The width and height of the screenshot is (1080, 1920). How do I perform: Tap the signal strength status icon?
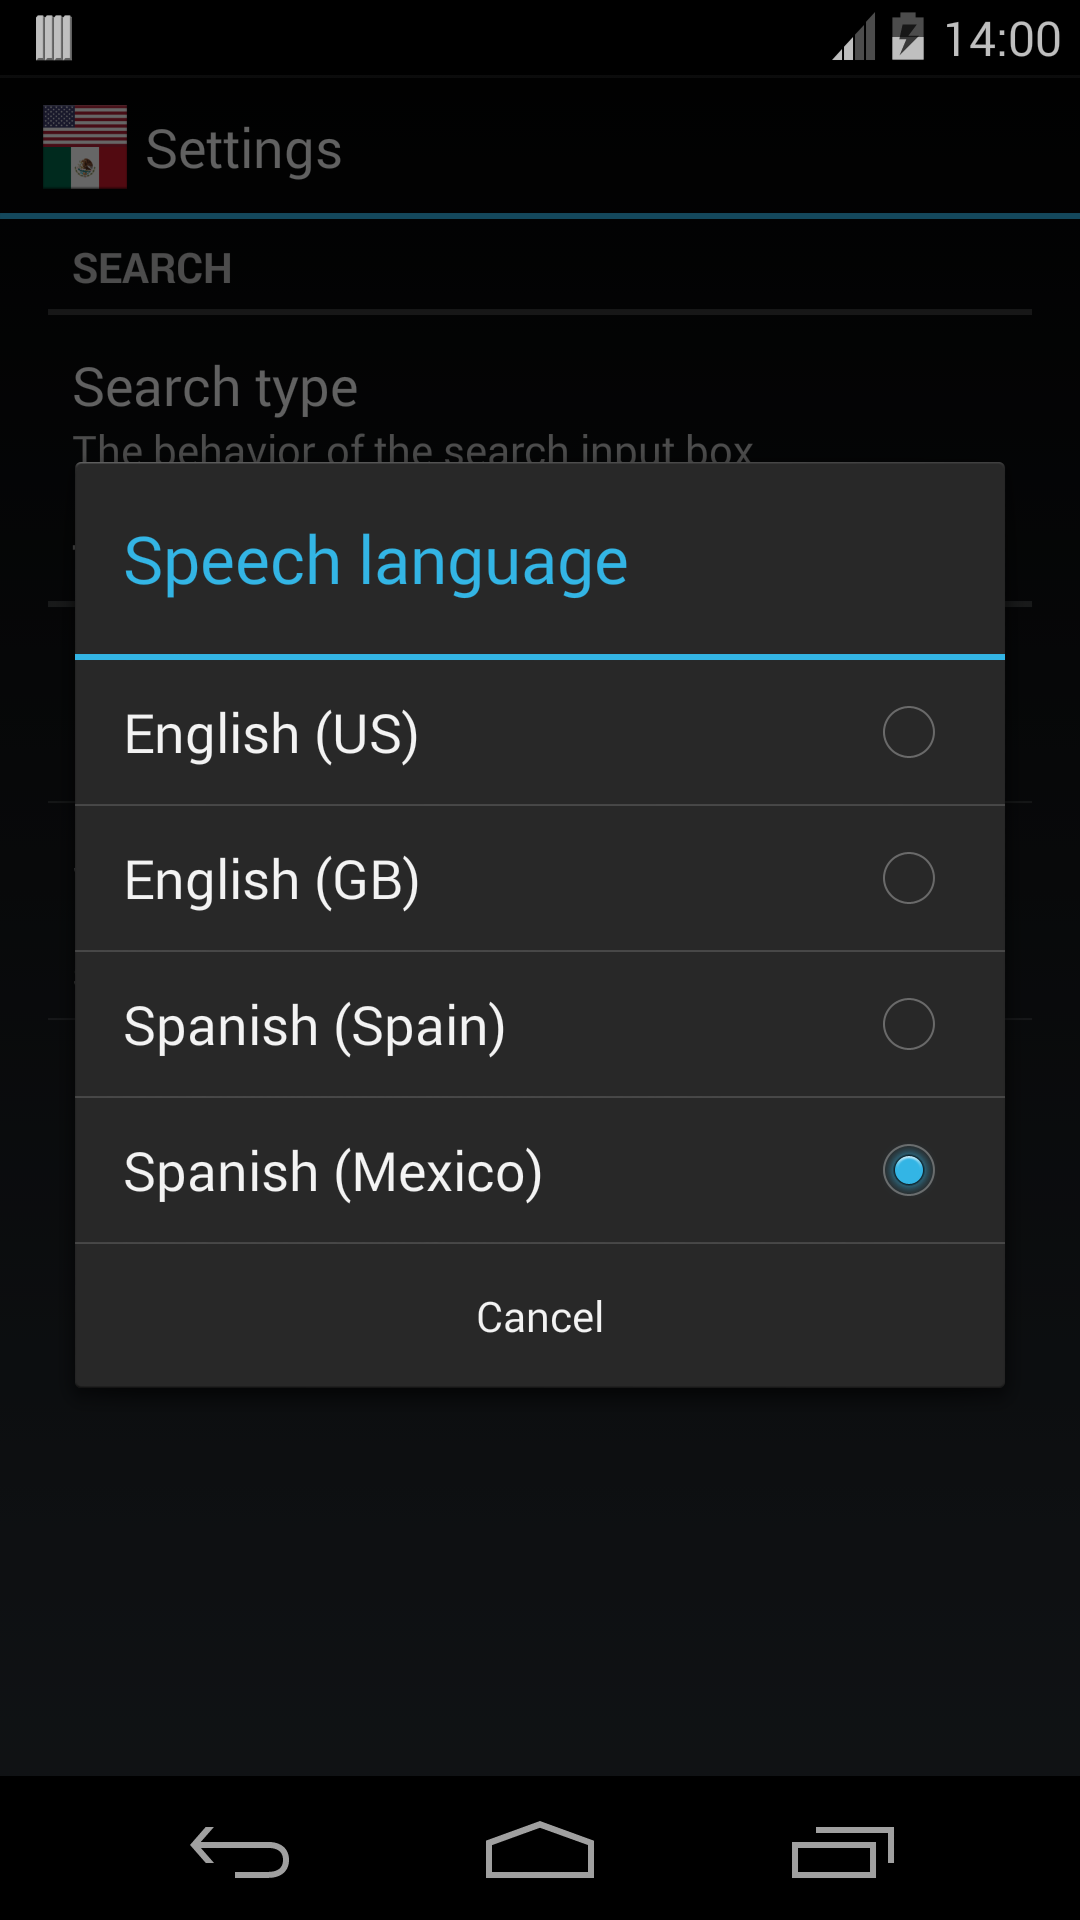[x=855, y=37]
